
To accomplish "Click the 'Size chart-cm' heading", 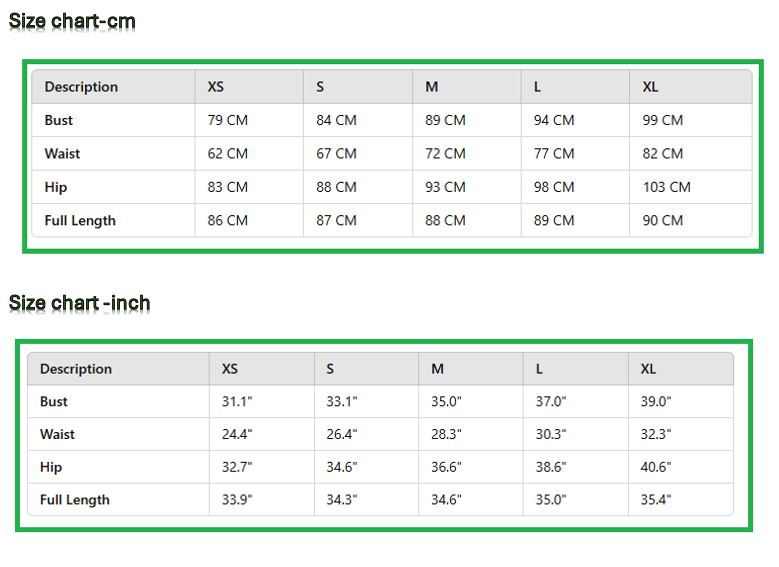I will click(x=72, y=21).
